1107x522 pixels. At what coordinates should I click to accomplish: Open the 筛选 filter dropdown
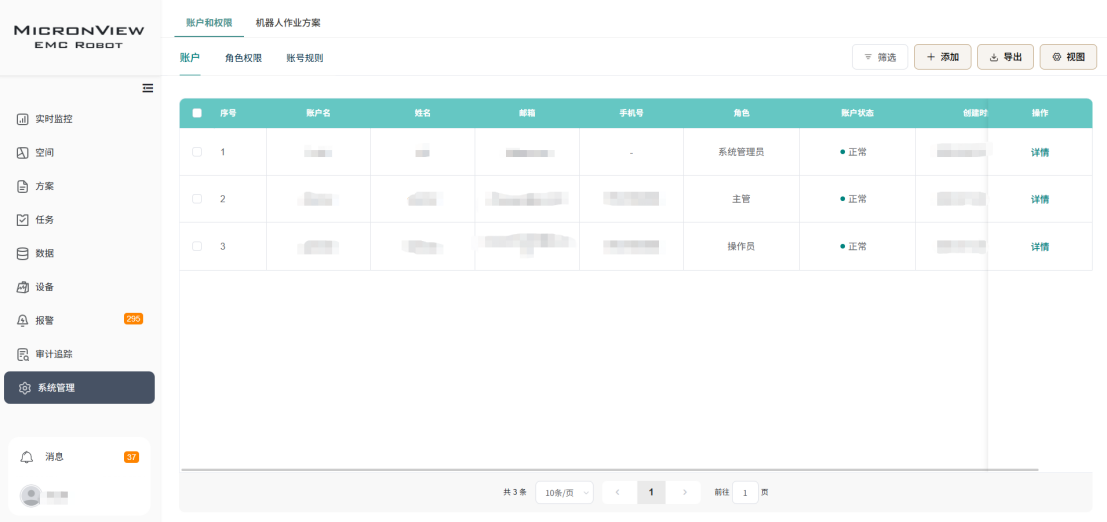[880, 57]
